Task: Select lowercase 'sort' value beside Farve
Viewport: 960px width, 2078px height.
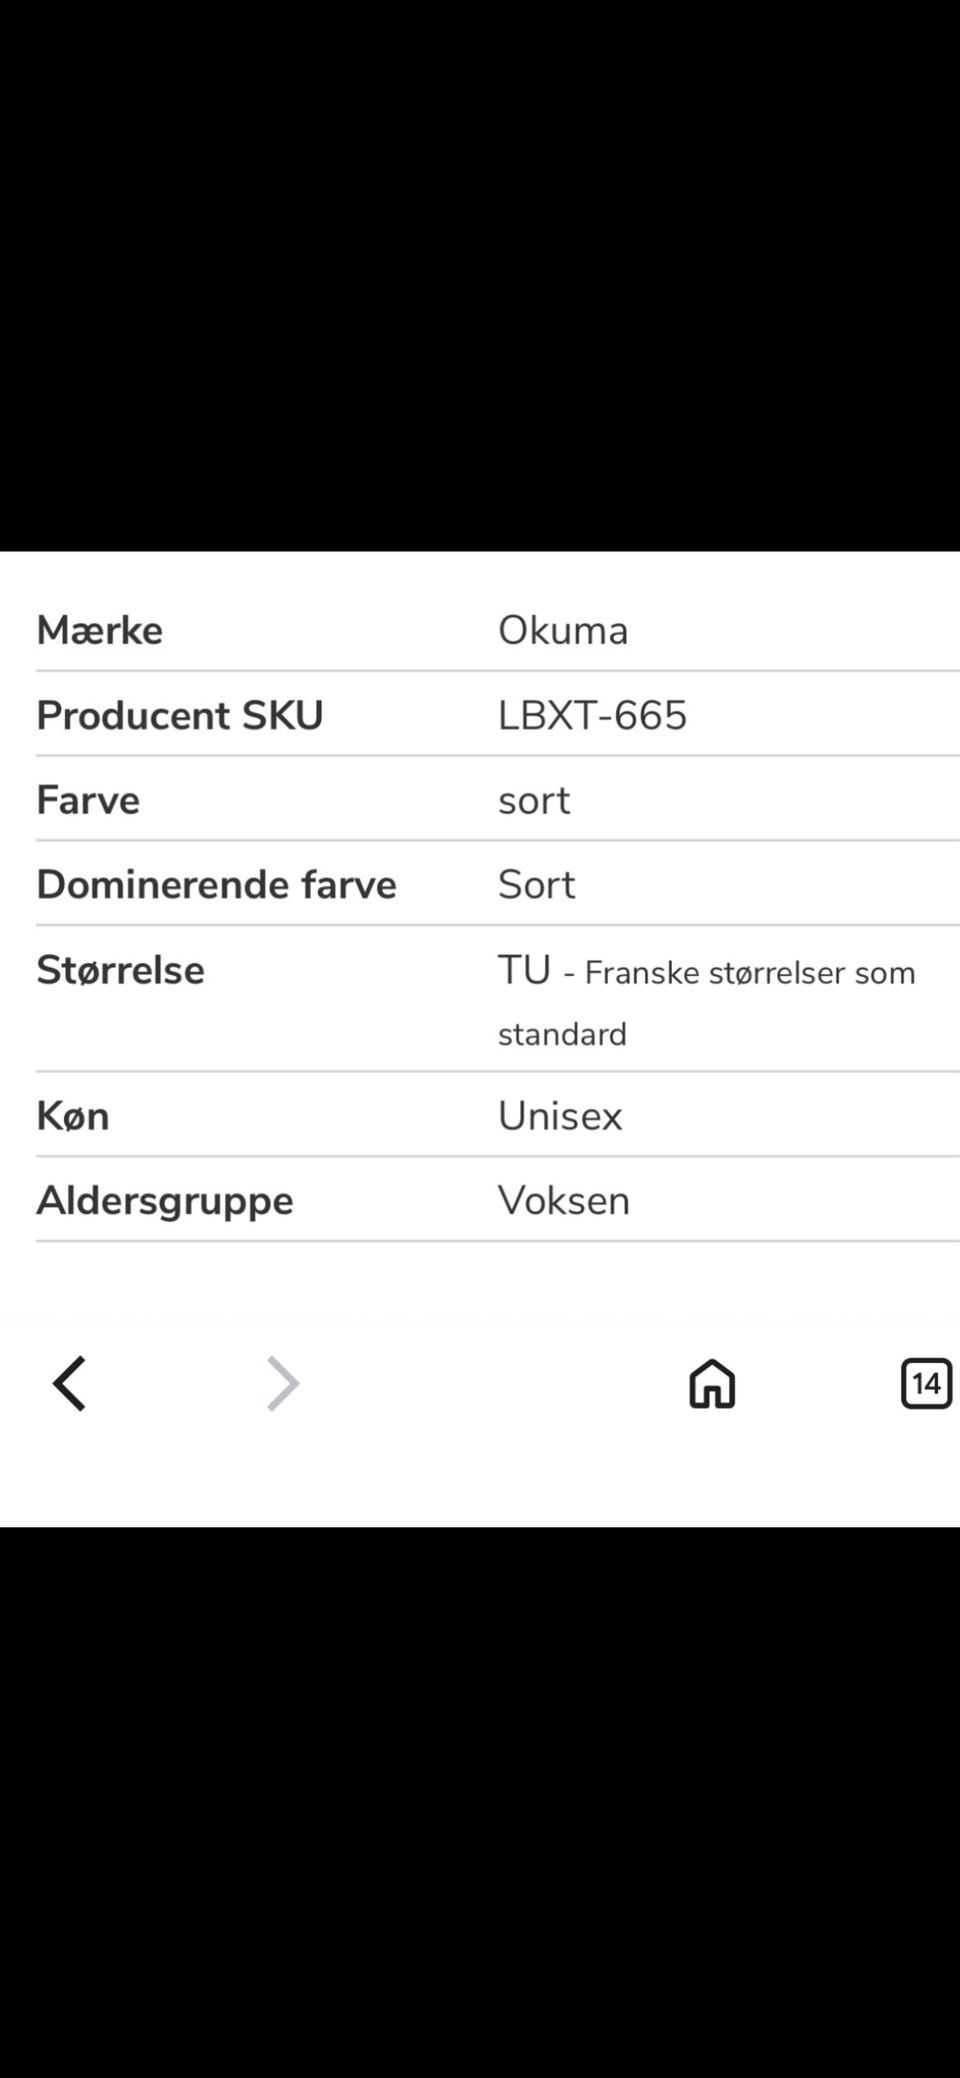Action: click(534, 800)
